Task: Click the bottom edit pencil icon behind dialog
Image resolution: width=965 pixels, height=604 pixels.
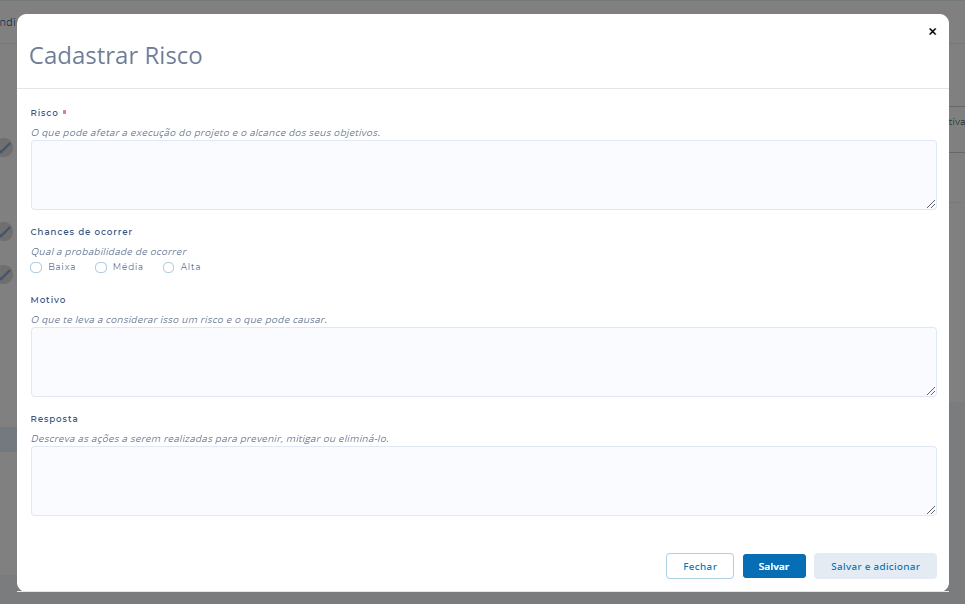Action: coord(5,273)
